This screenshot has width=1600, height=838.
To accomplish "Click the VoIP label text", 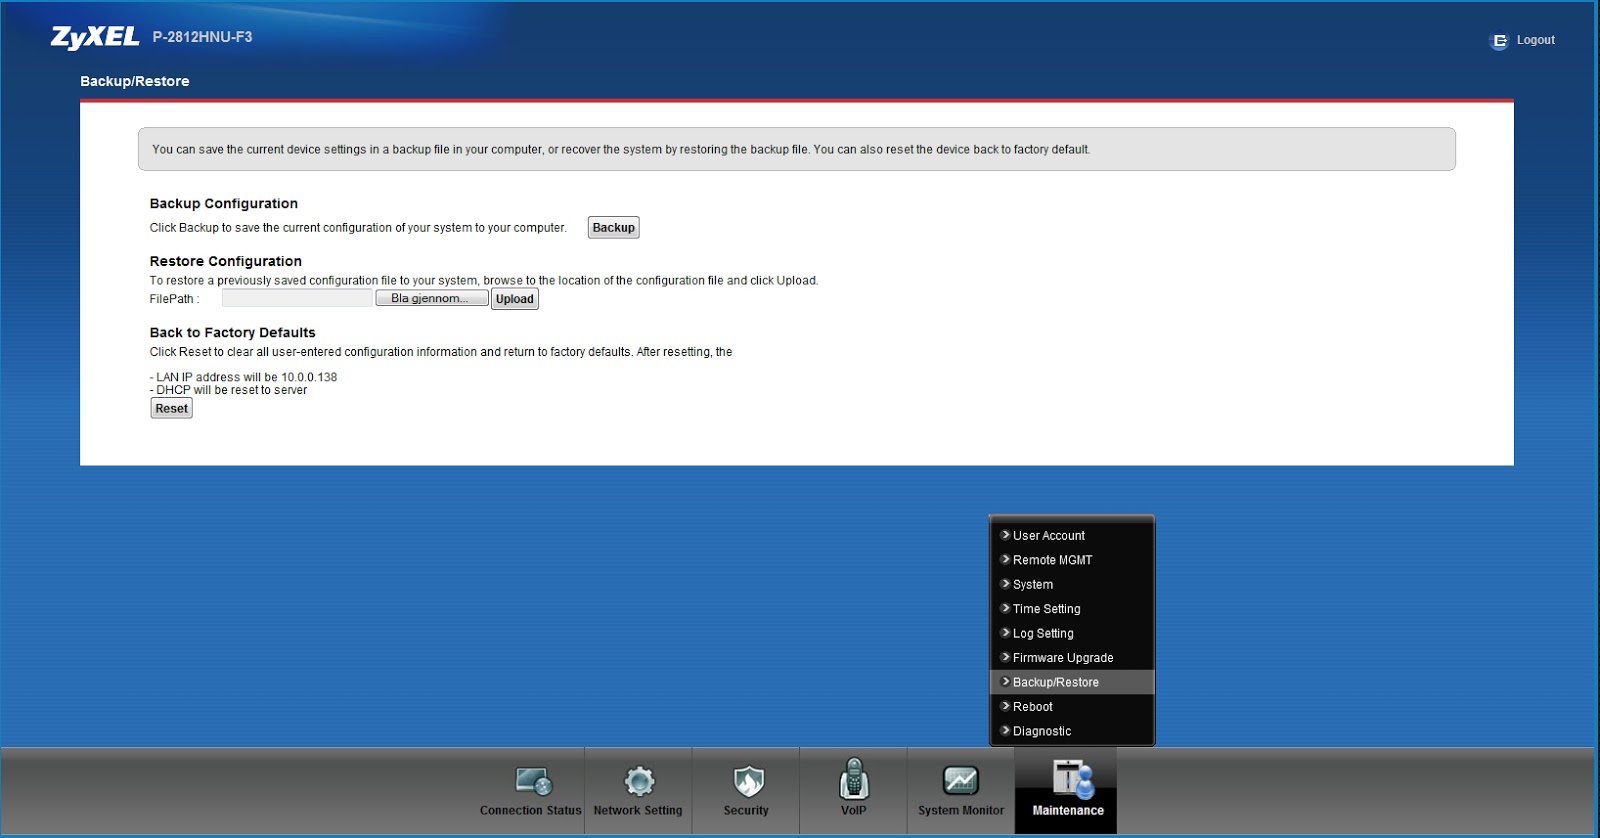I will pos(853,811).
